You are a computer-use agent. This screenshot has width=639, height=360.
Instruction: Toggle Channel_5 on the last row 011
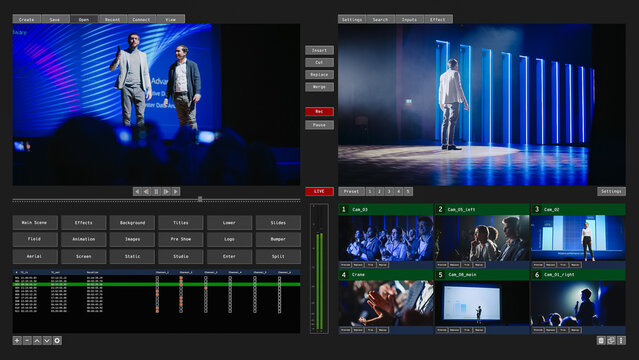[255, 311]
